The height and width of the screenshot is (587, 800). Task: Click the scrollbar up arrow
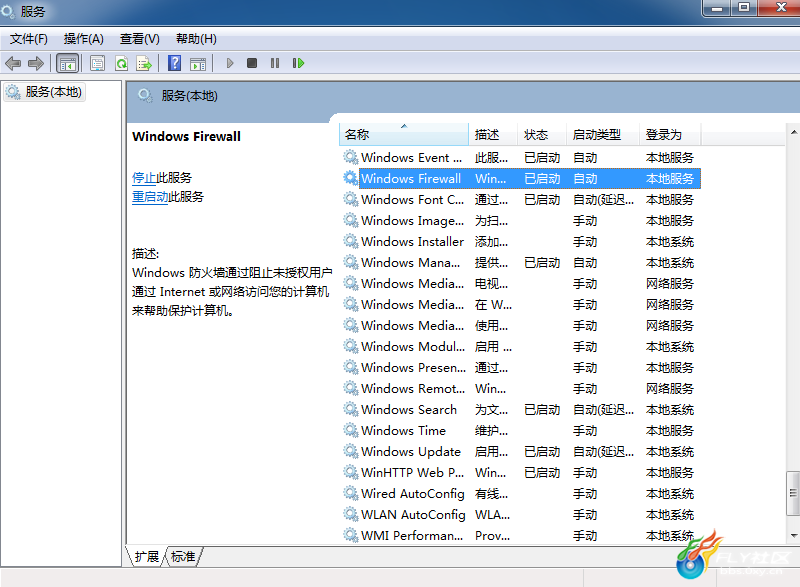pyautogui.click(x=793, y=132)
